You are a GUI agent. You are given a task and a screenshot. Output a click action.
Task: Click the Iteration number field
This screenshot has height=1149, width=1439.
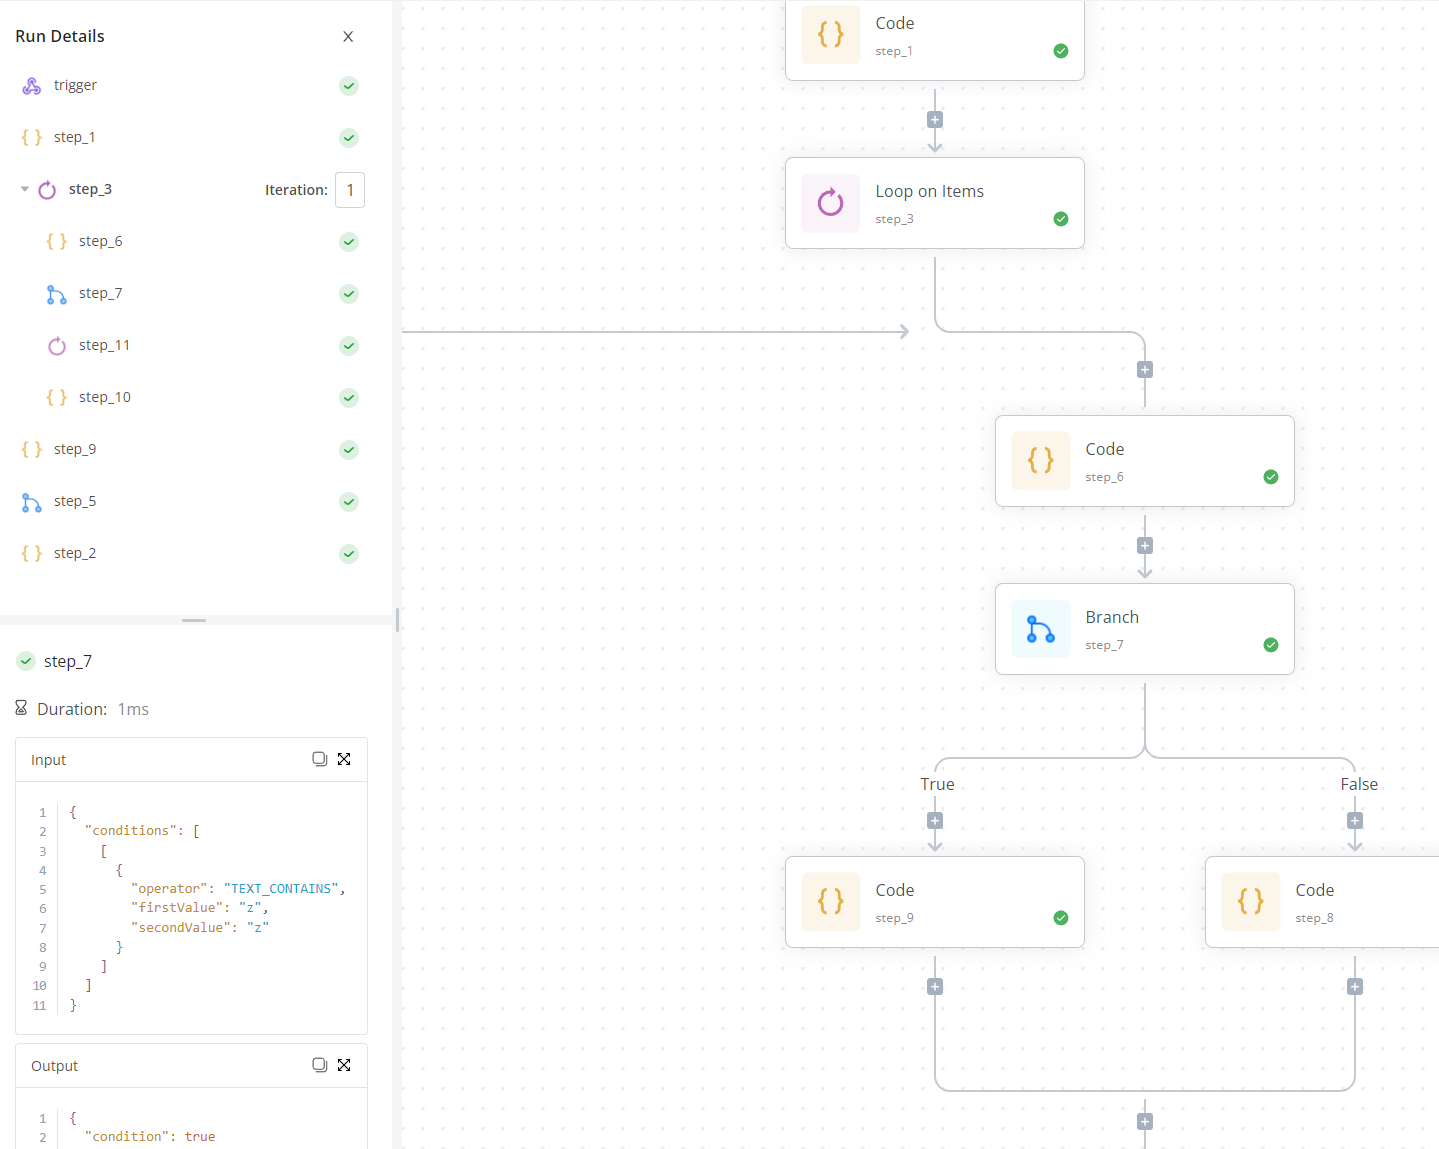(349, 189)
